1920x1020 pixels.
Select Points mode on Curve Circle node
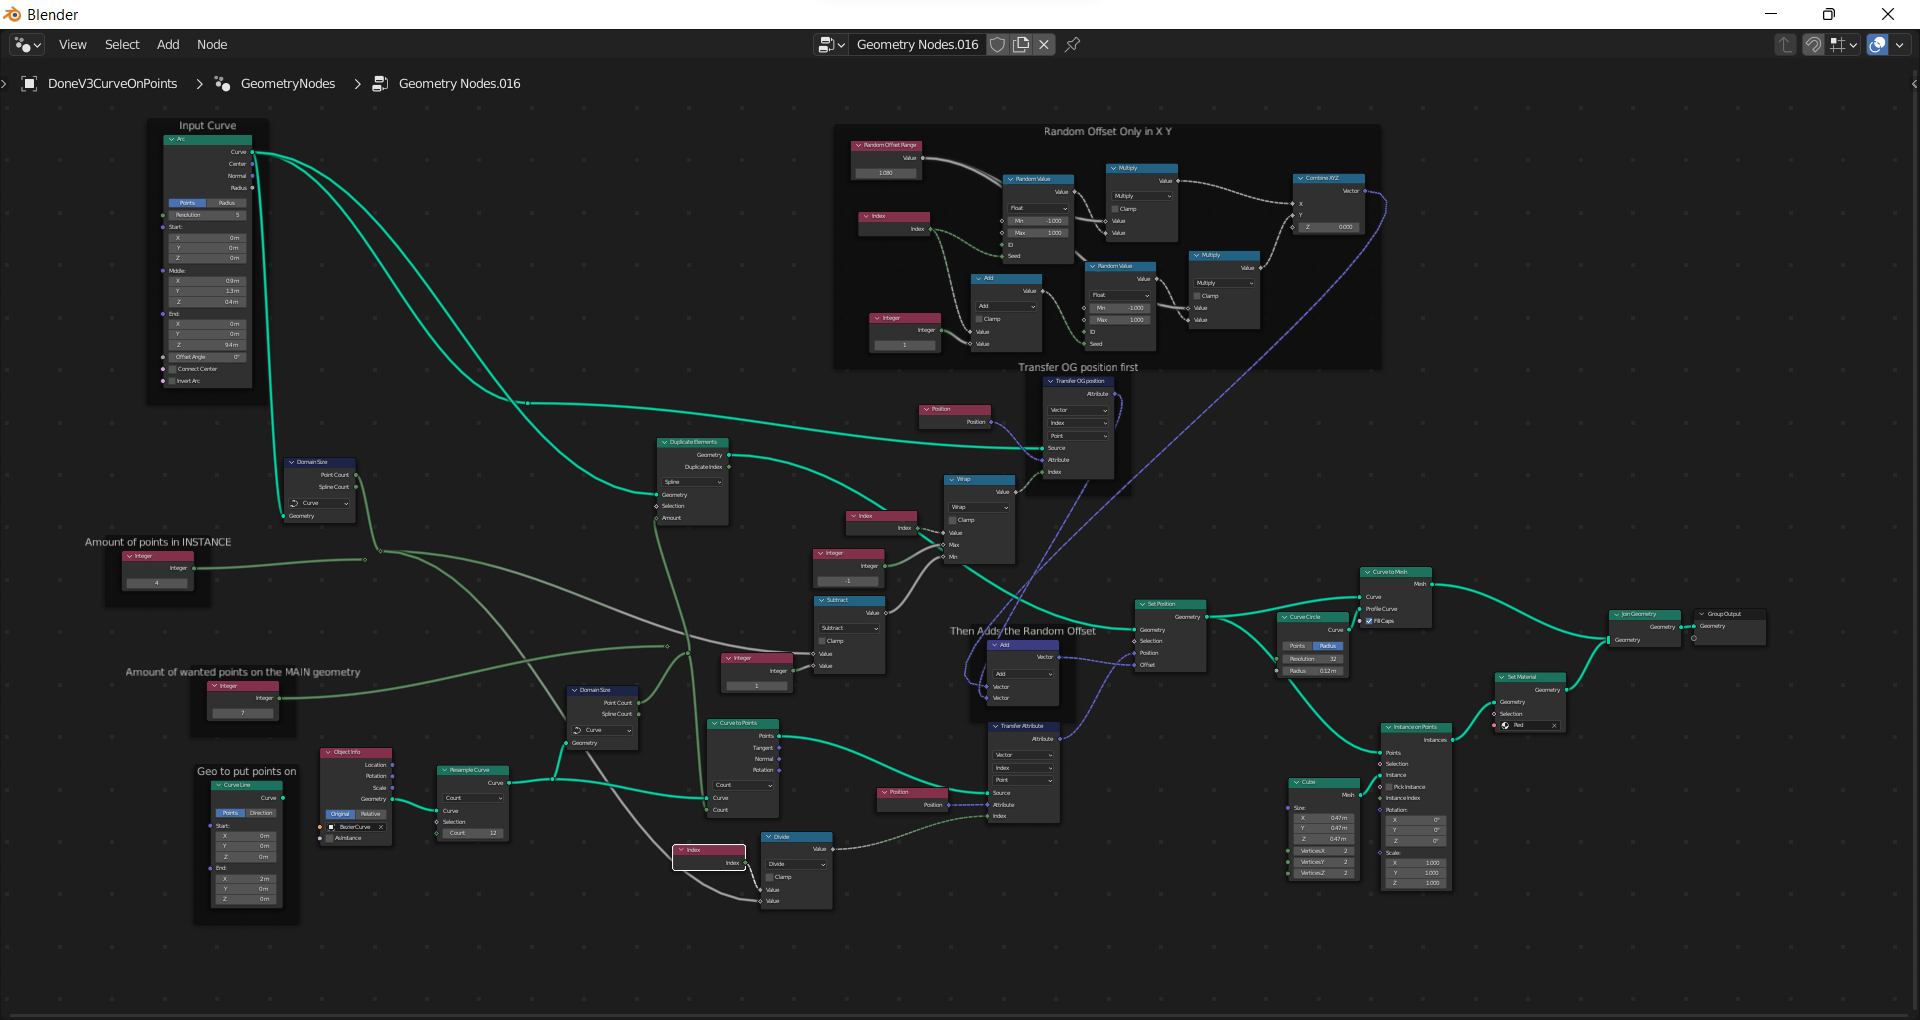tap(1298, 646)
